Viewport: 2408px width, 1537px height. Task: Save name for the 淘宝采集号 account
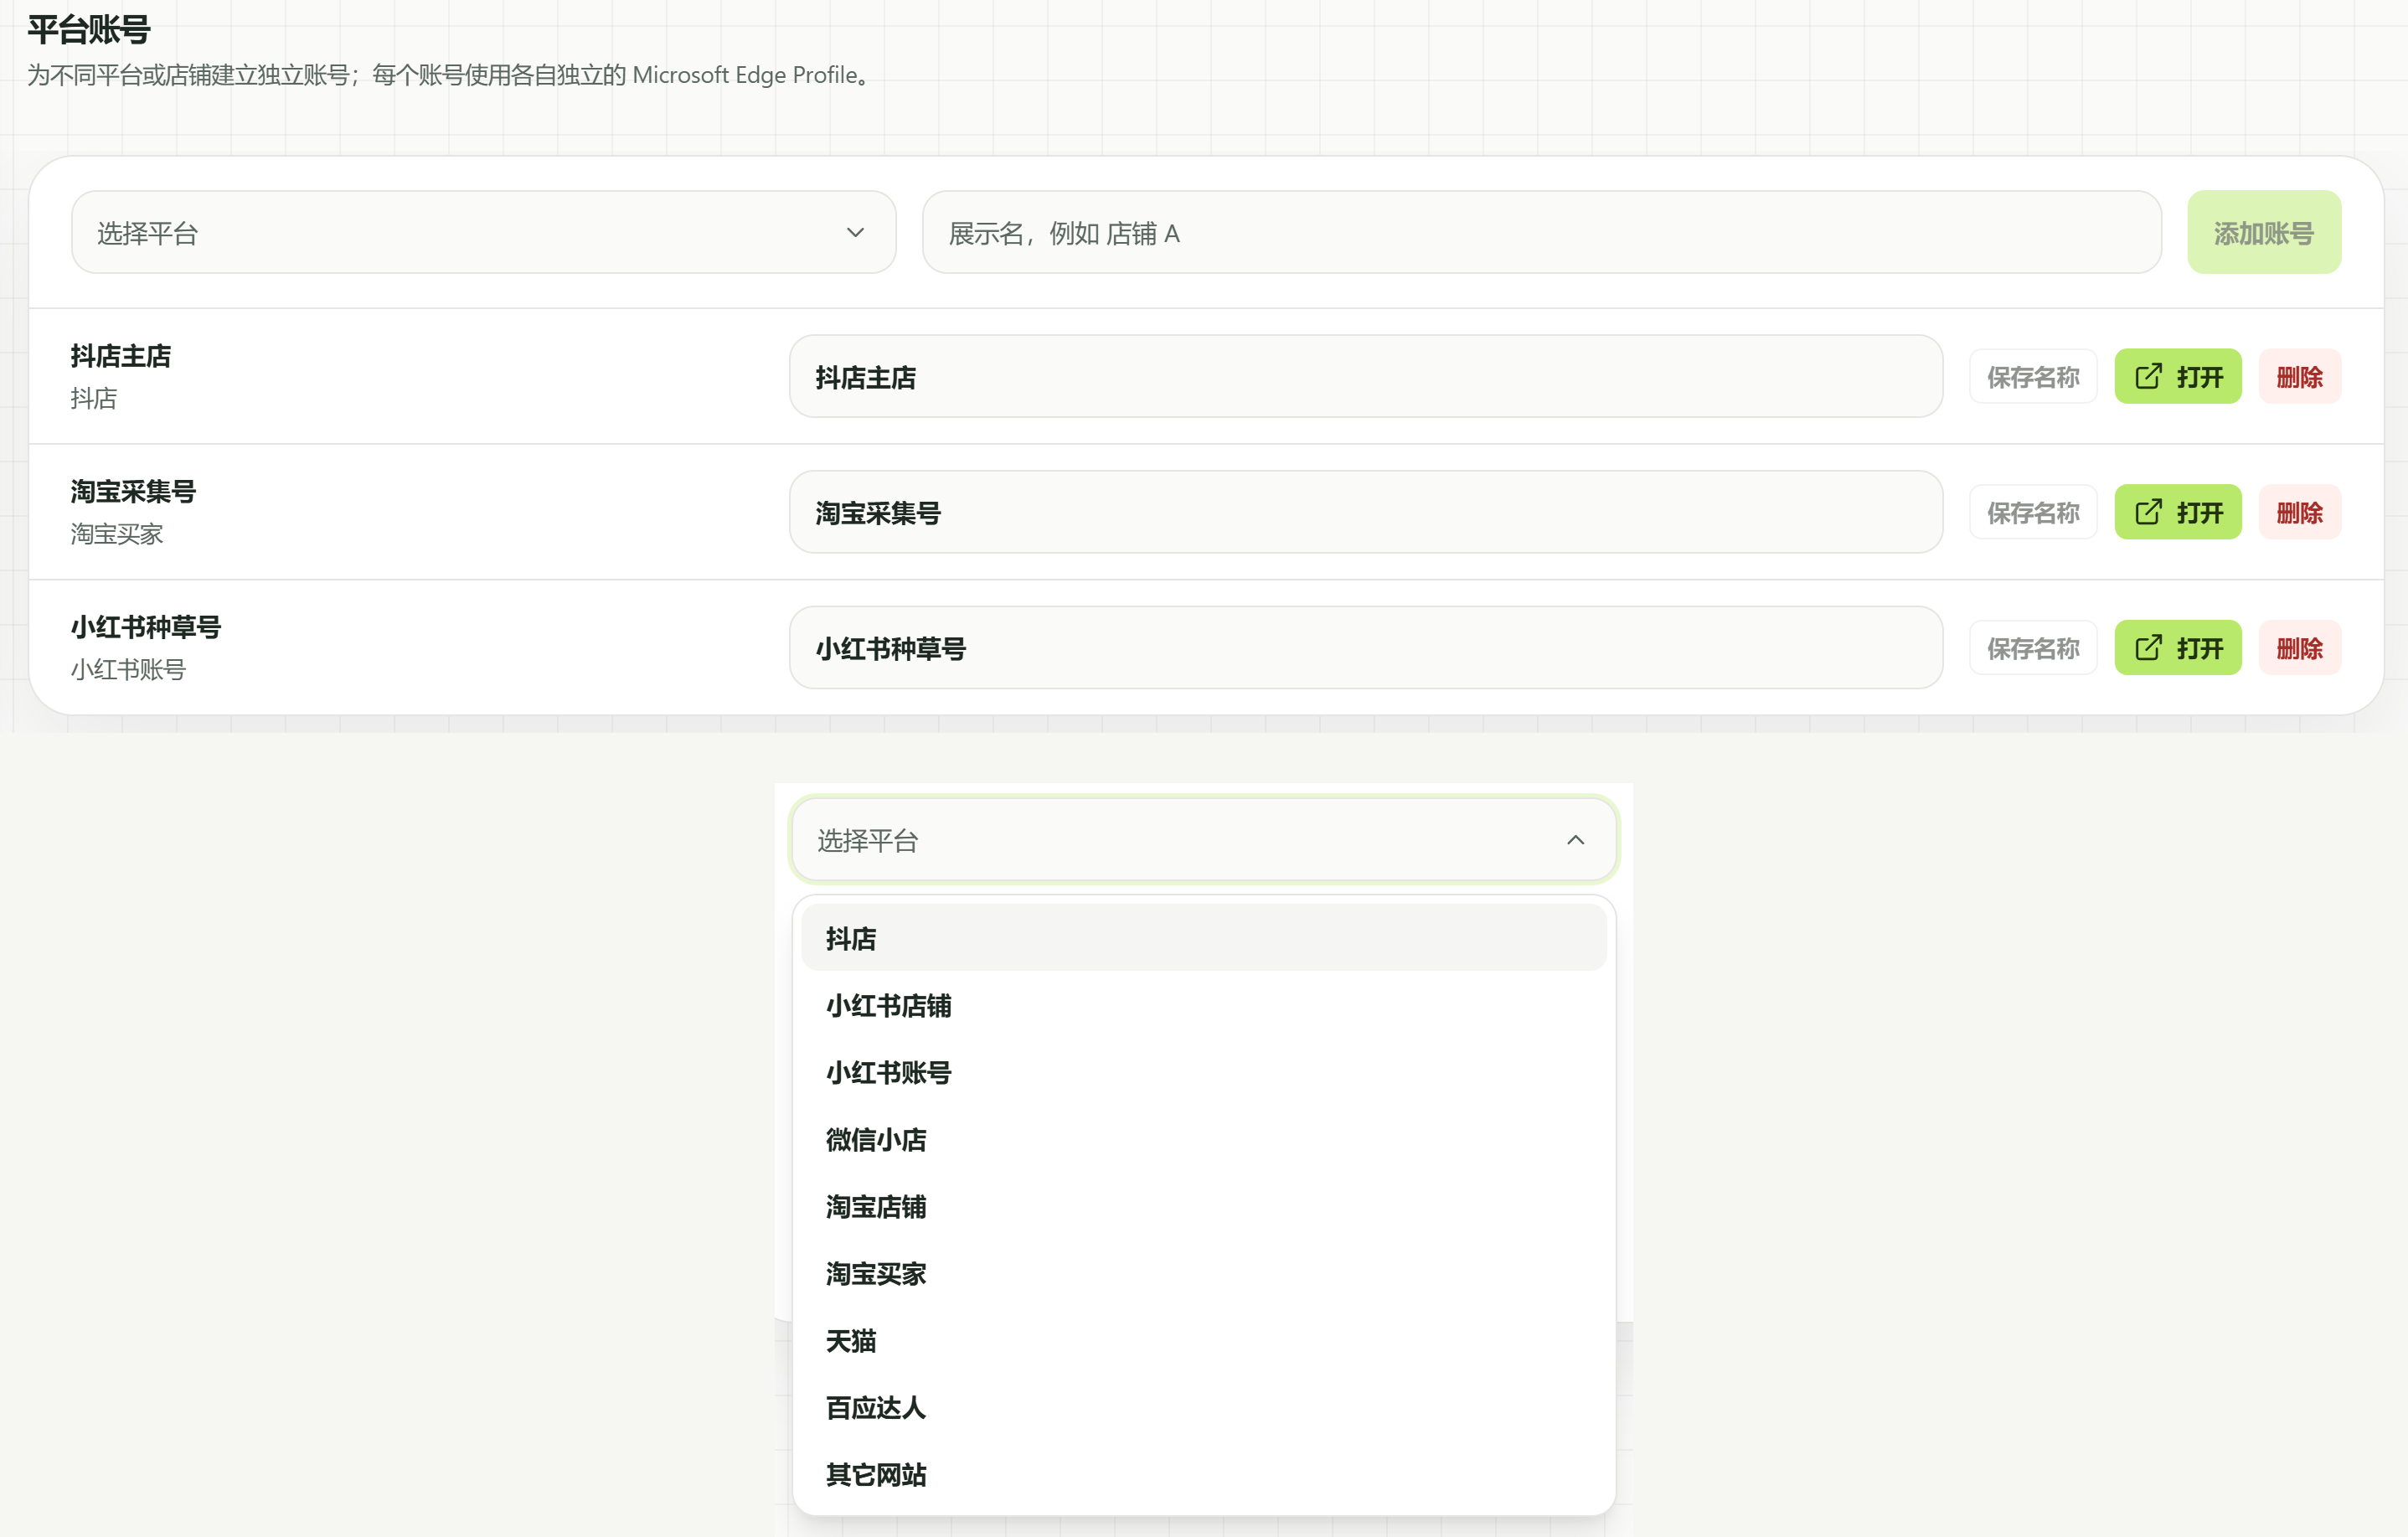(2033, 512)
